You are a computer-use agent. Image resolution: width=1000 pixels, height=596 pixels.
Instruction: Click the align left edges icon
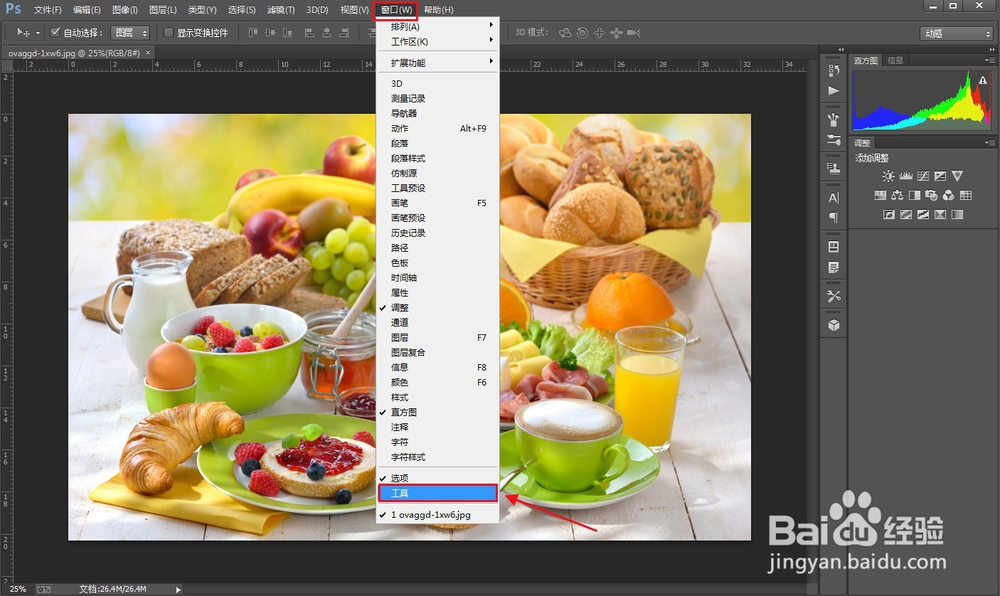[x=310, y=33]
